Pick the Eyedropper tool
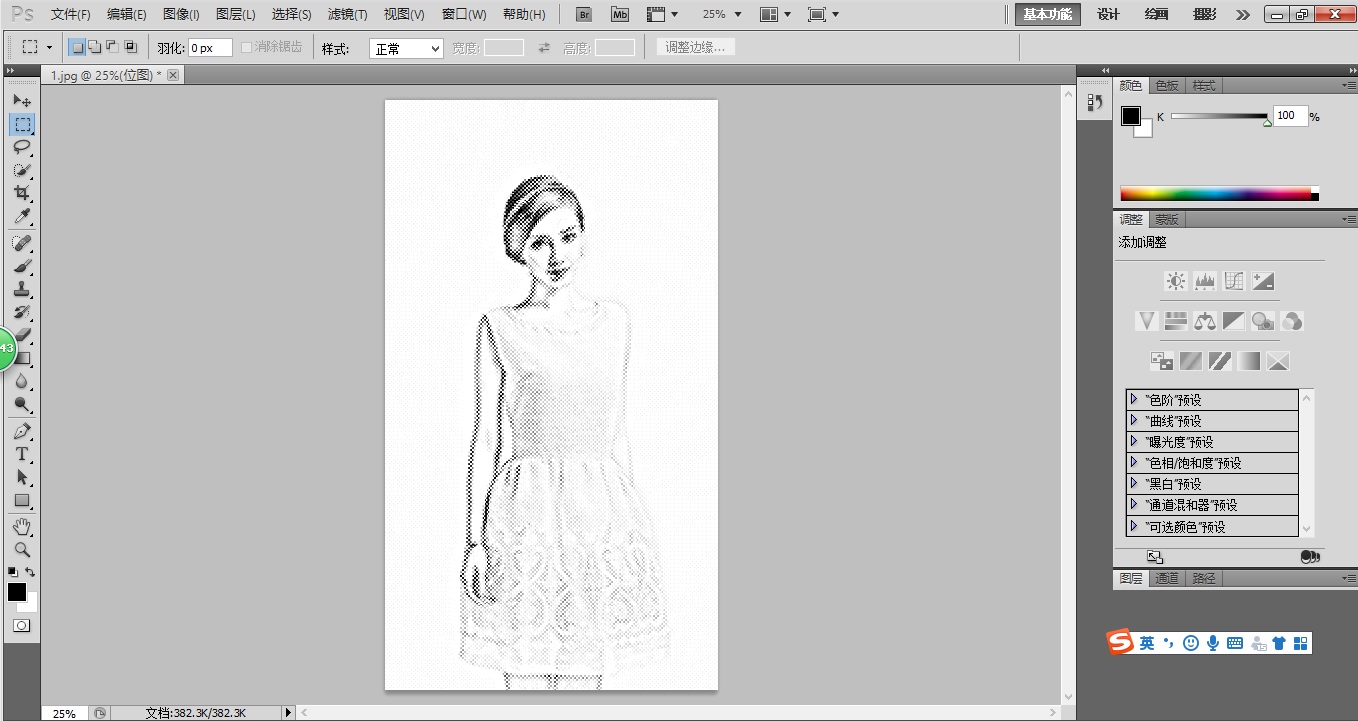 click(x=22, y=217)
